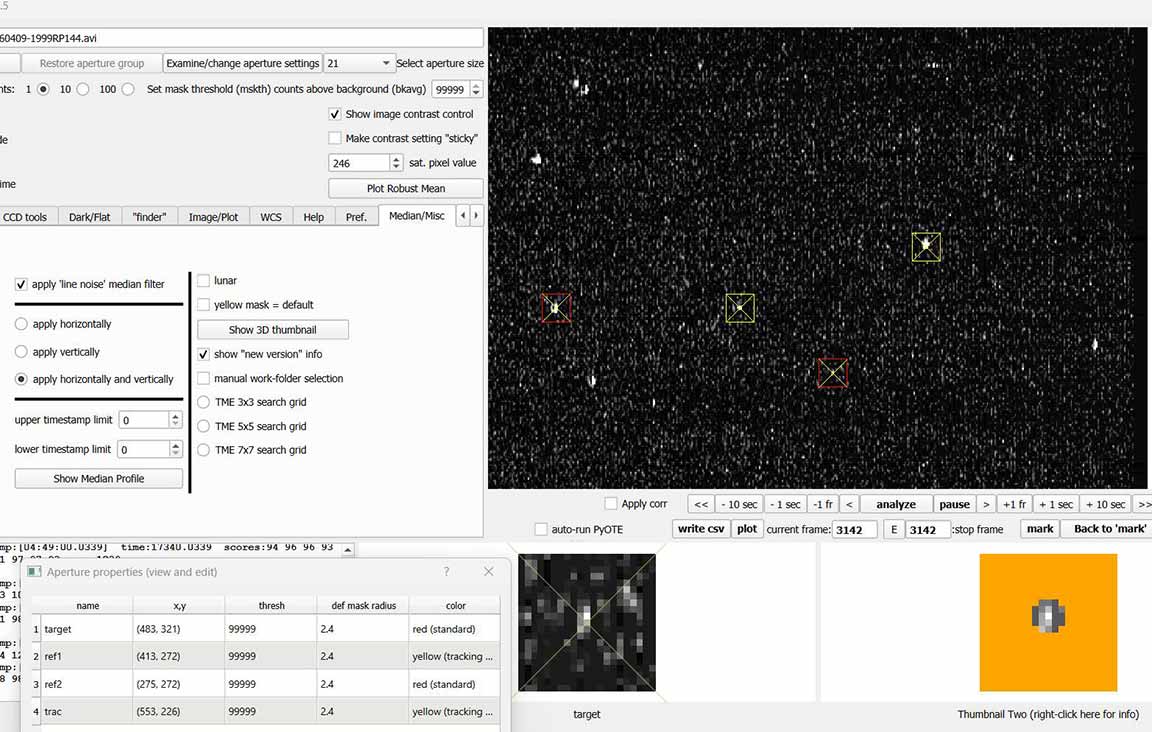1152x732 pixels.
Task: Switch to the WCS tab
Action: click(x=271, y=216)
